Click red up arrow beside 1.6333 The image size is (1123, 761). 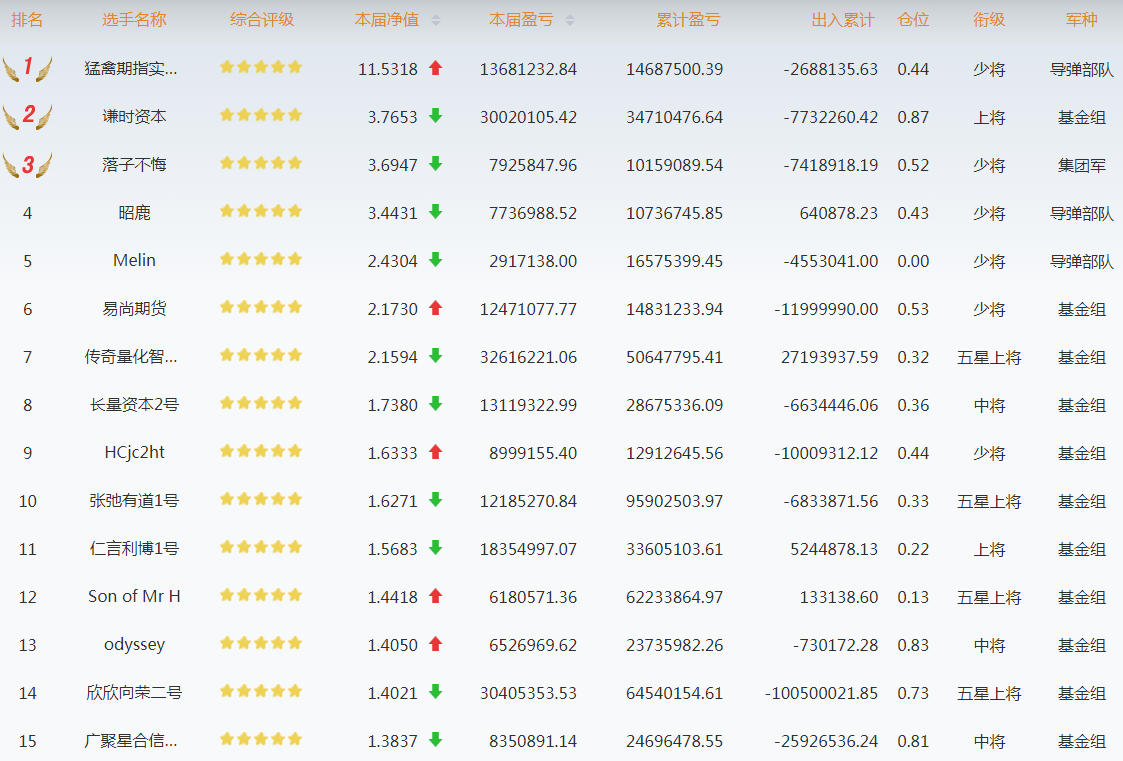coord(435,452)
